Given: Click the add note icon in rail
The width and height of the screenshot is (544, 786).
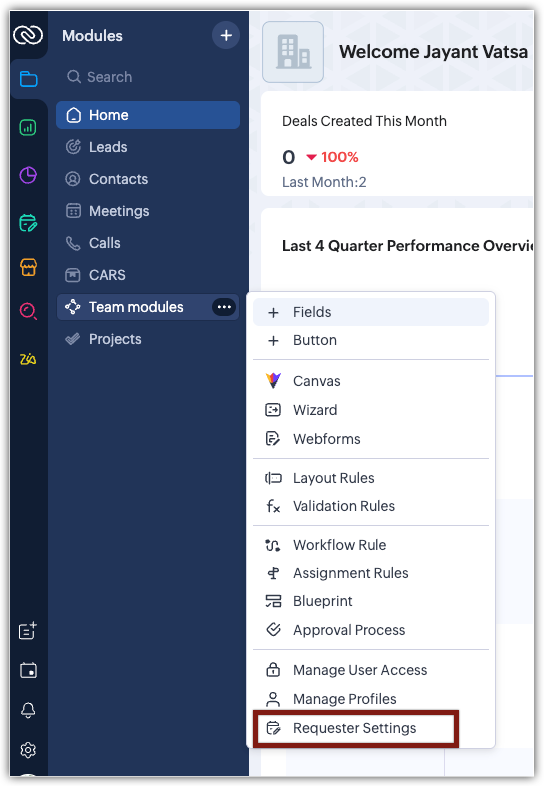Looking at the screenshot, I should (28, 630).
